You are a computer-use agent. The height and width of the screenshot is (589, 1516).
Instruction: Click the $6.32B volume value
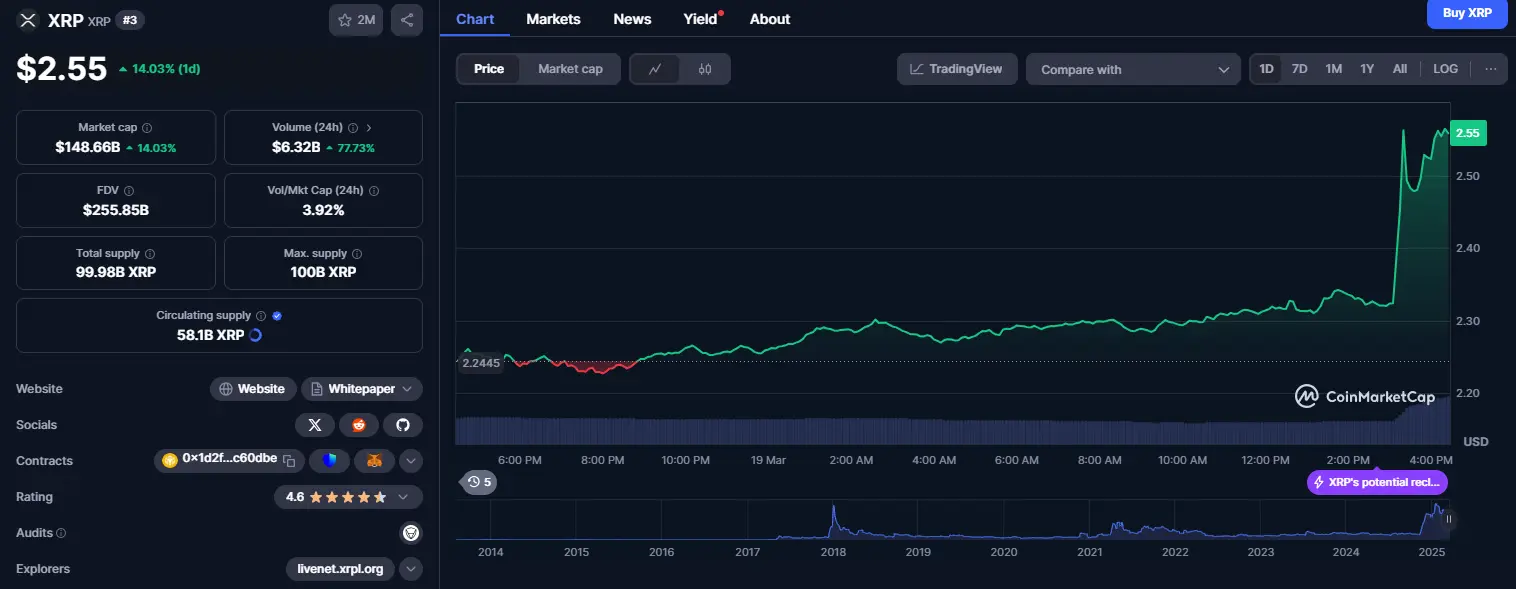point(296,147)
